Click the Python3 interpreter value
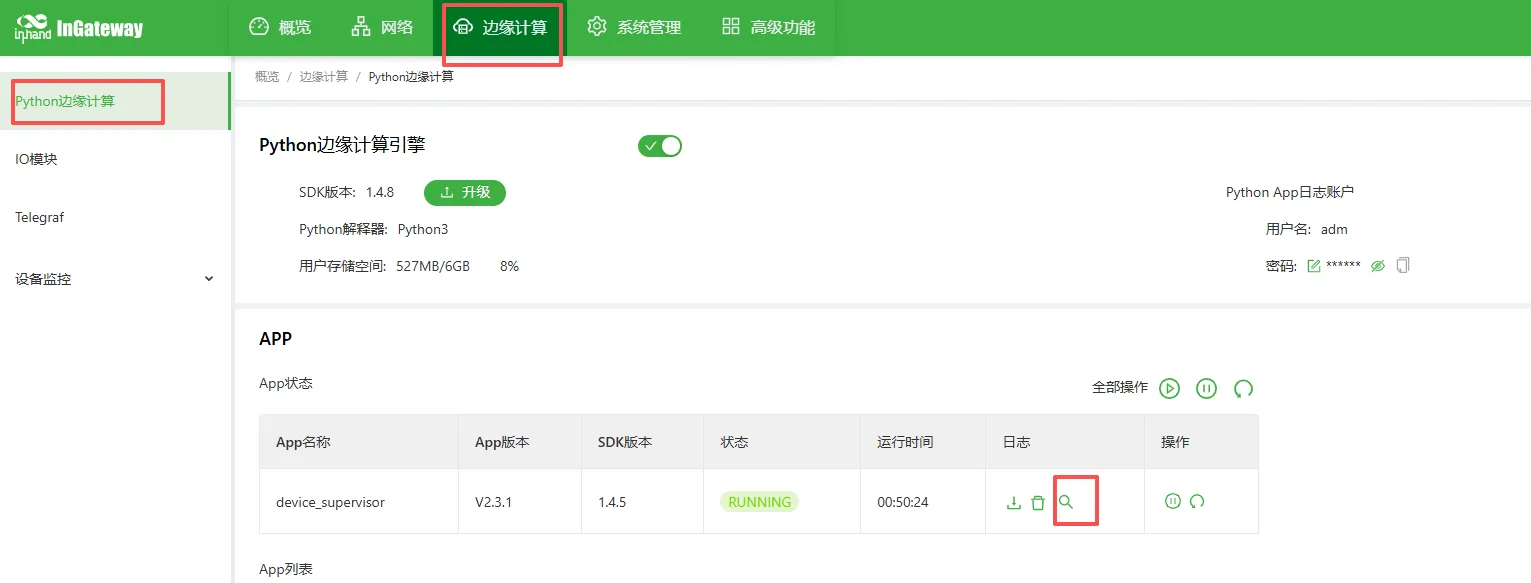This screenshot has width=1531, height=583. click(x=423, y=229)
